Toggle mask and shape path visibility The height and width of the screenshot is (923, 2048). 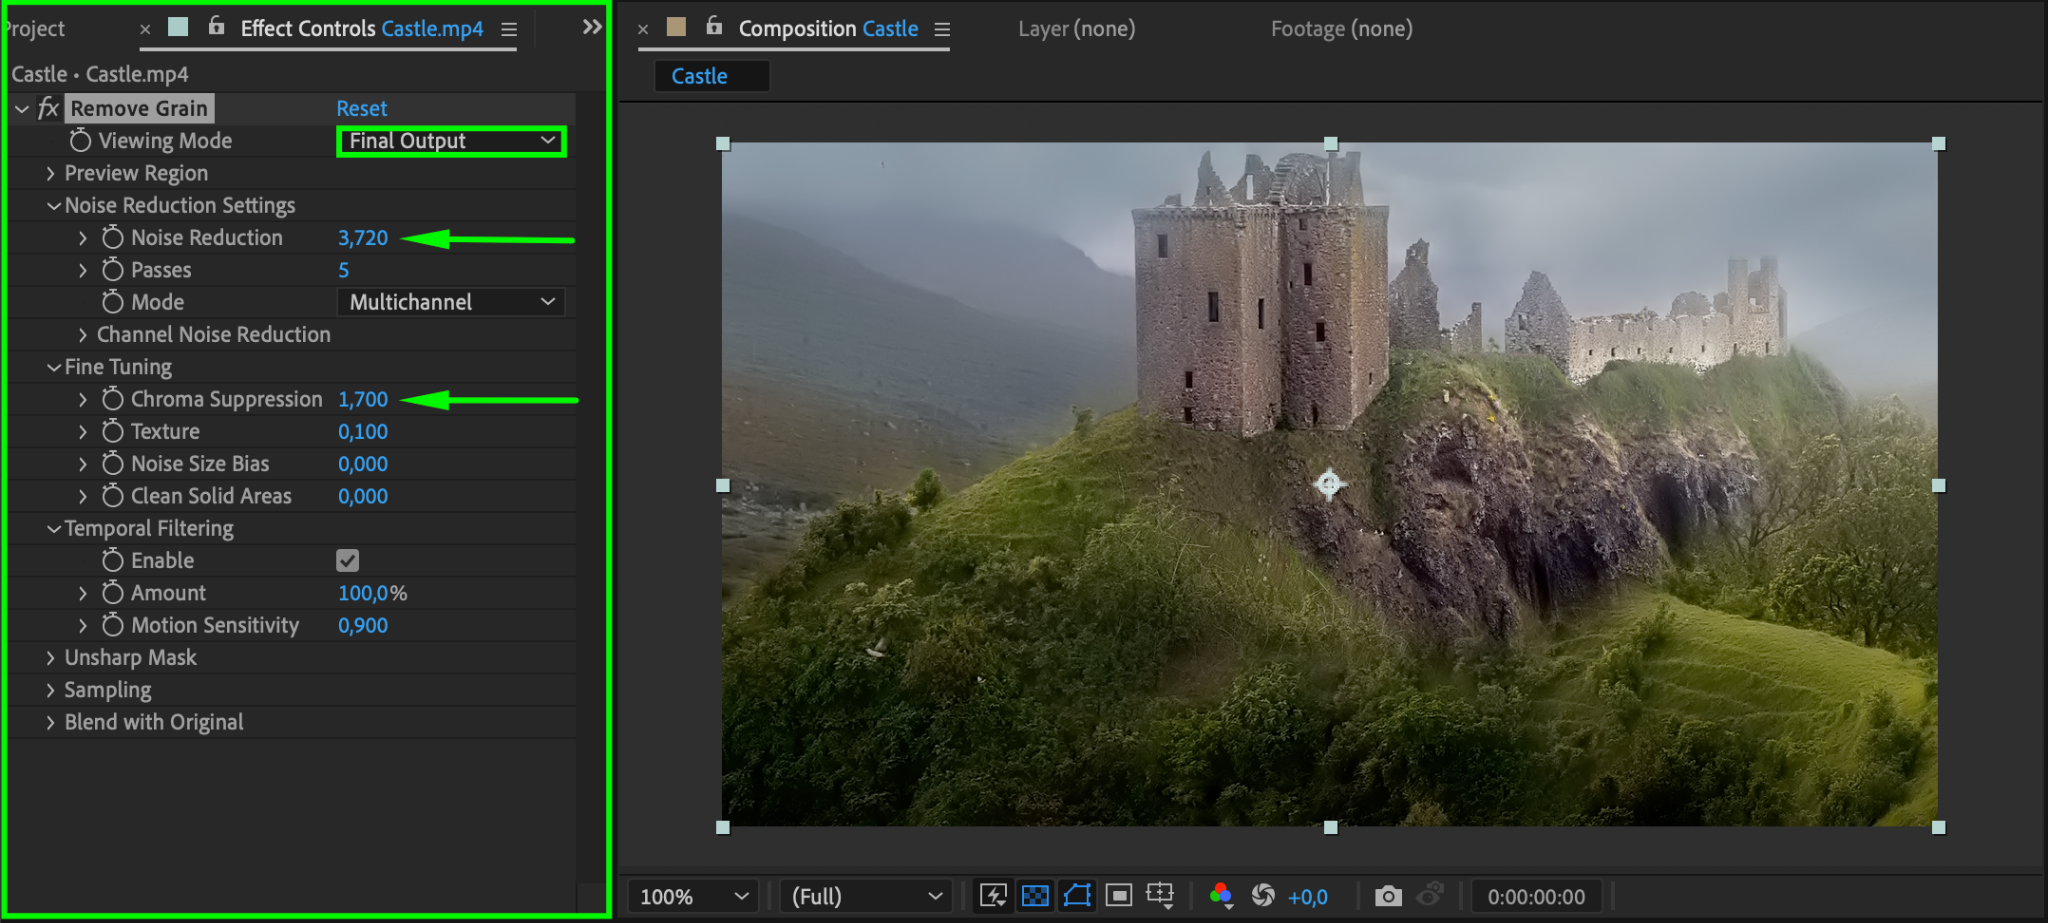[x=1077, y=896]
